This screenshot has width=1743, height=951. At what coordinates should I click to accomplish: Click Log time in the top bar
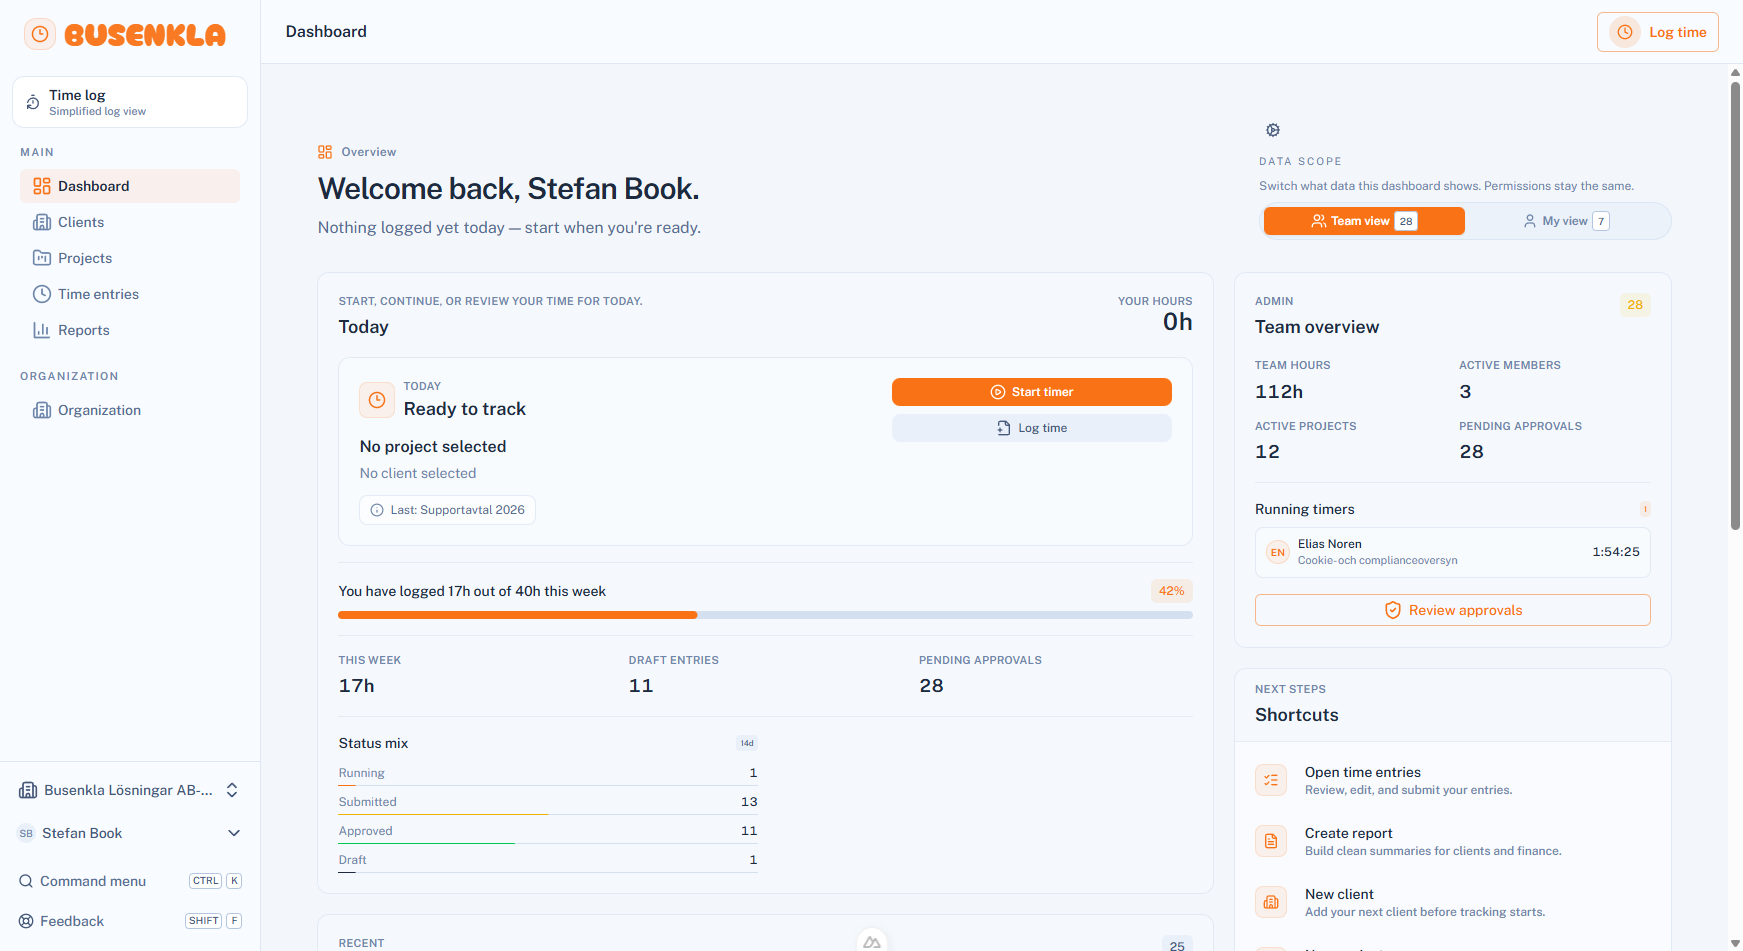(1658, 32)
